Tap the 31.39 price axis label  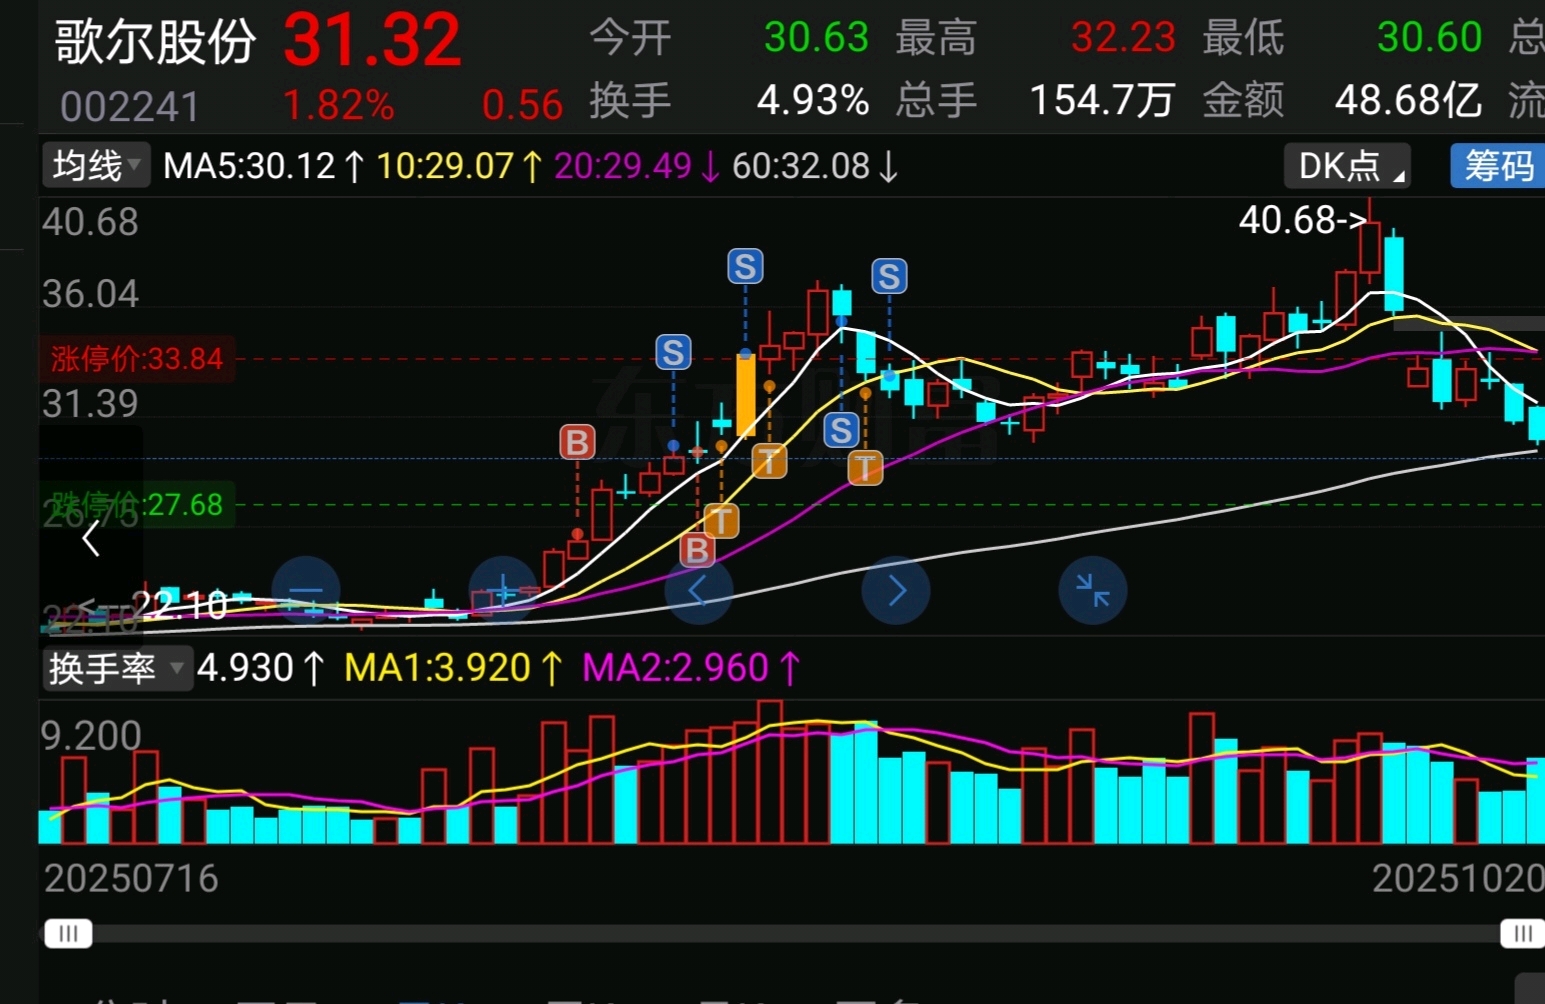pos(90,404)
